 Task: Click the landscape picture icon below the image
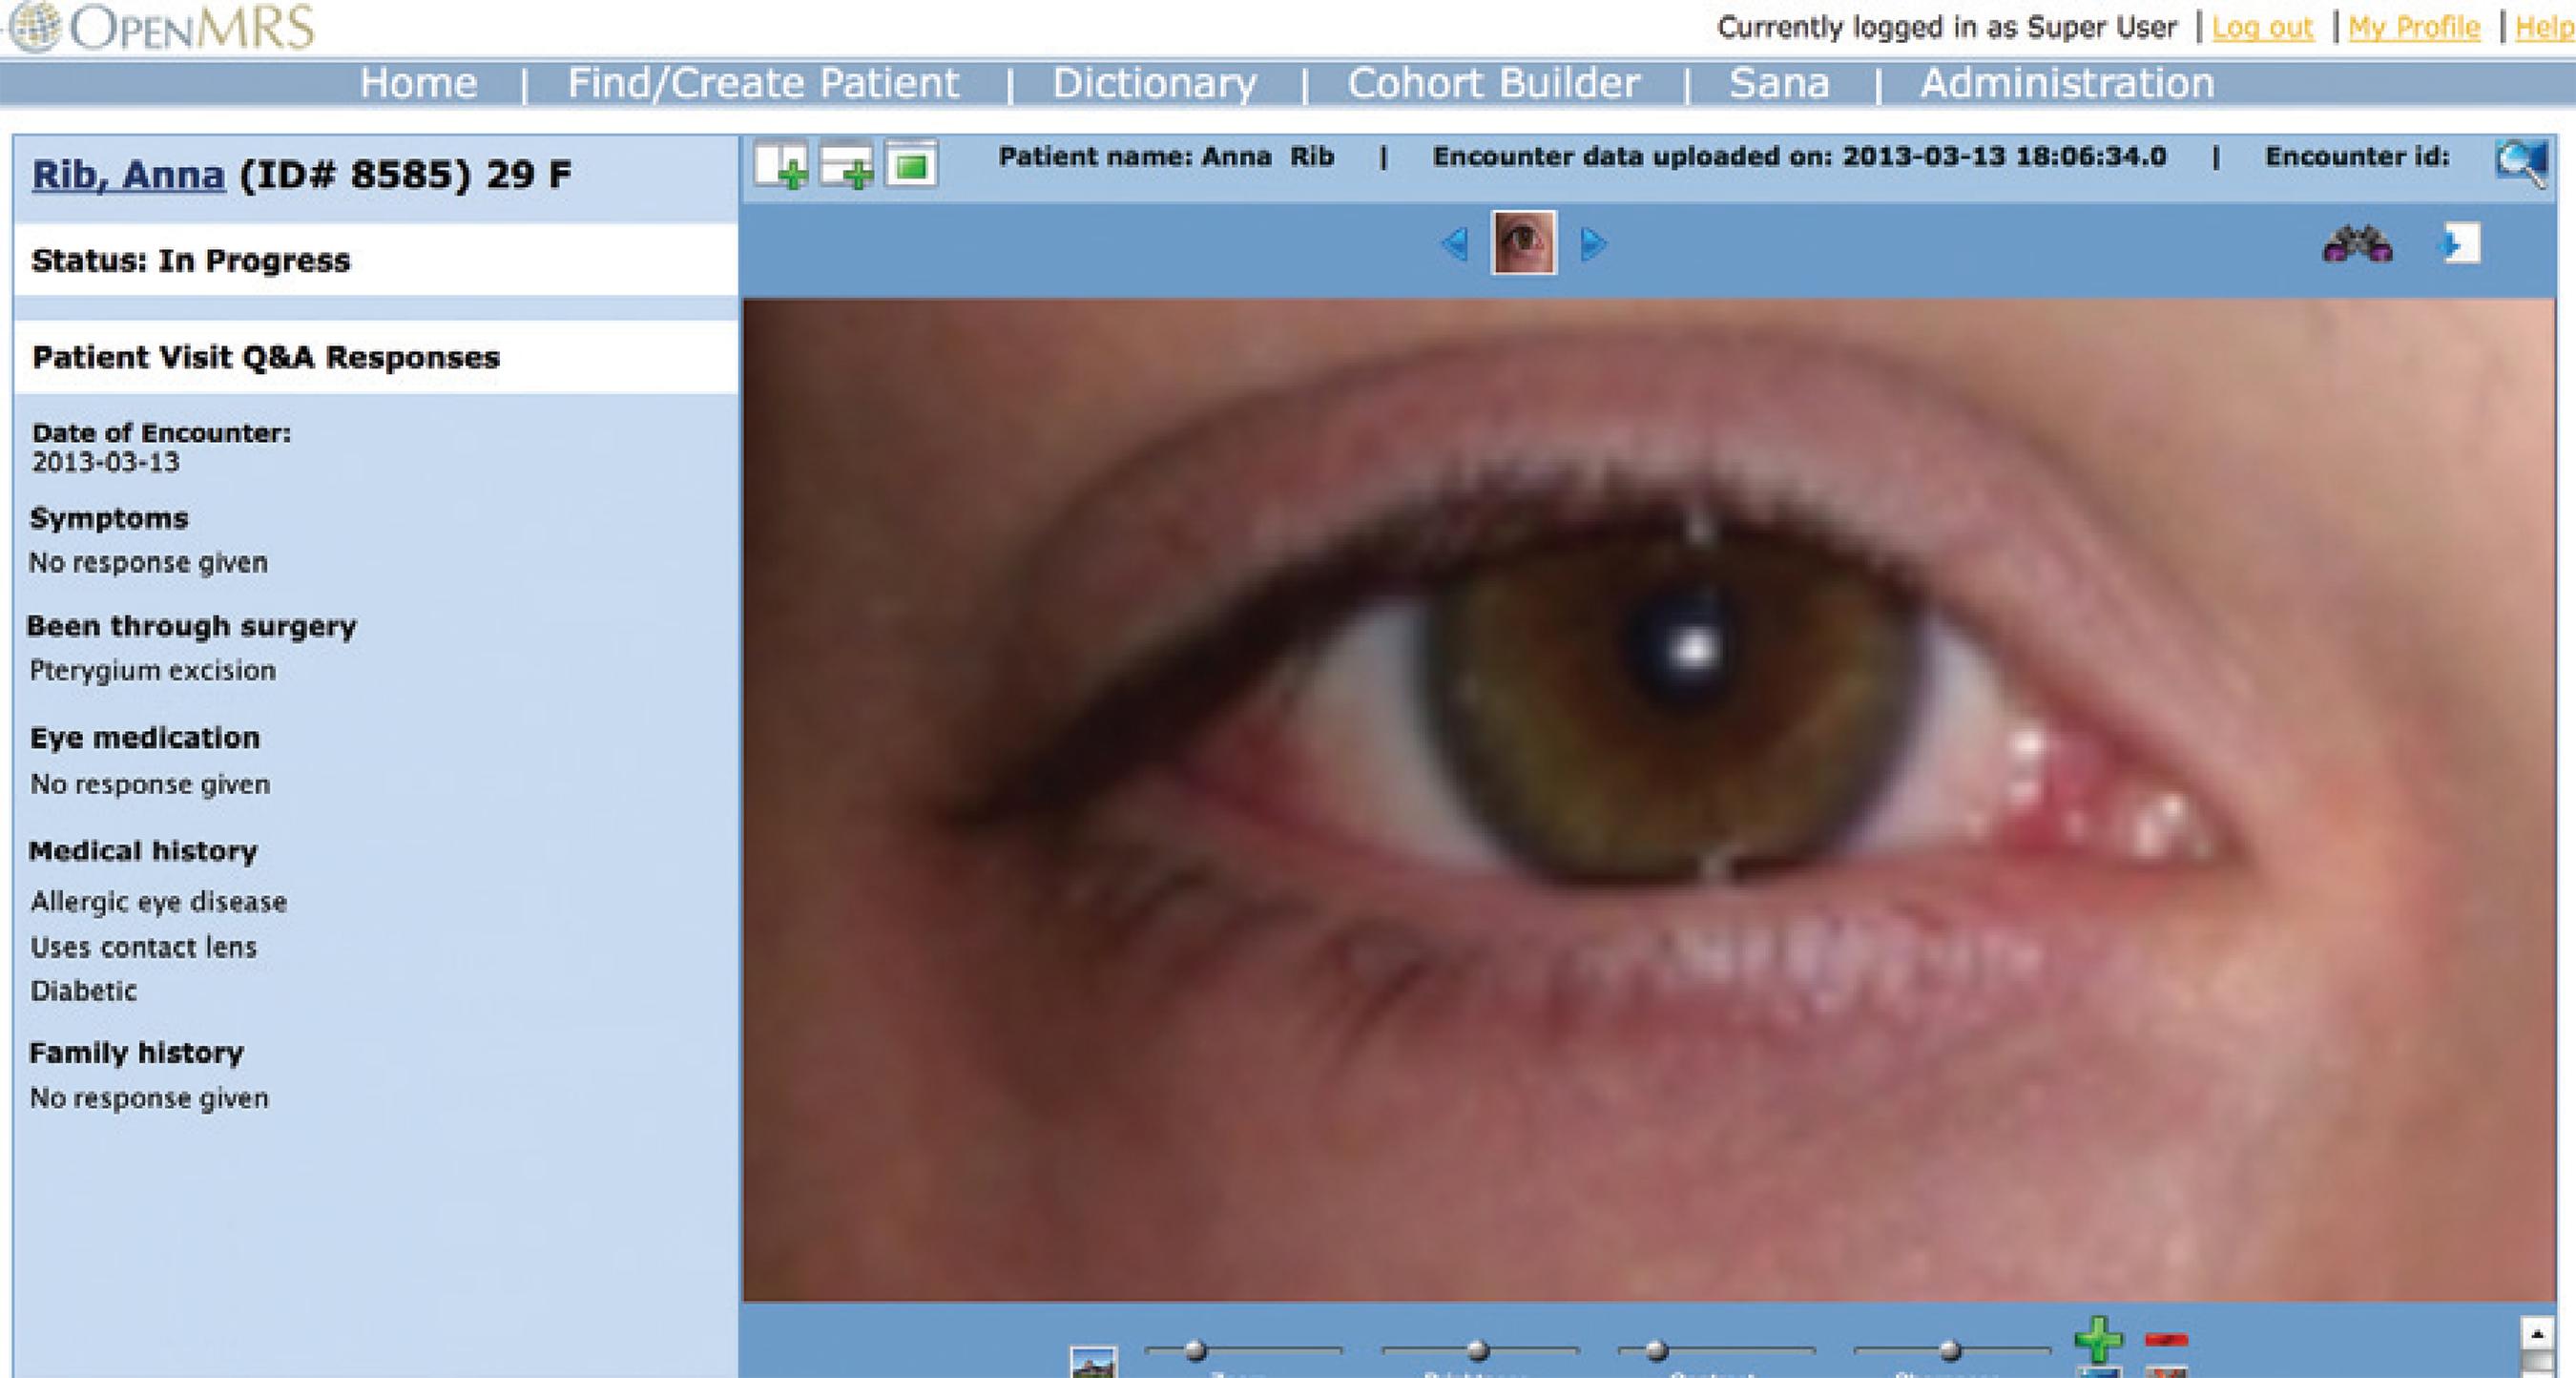pos(1092,1363)
